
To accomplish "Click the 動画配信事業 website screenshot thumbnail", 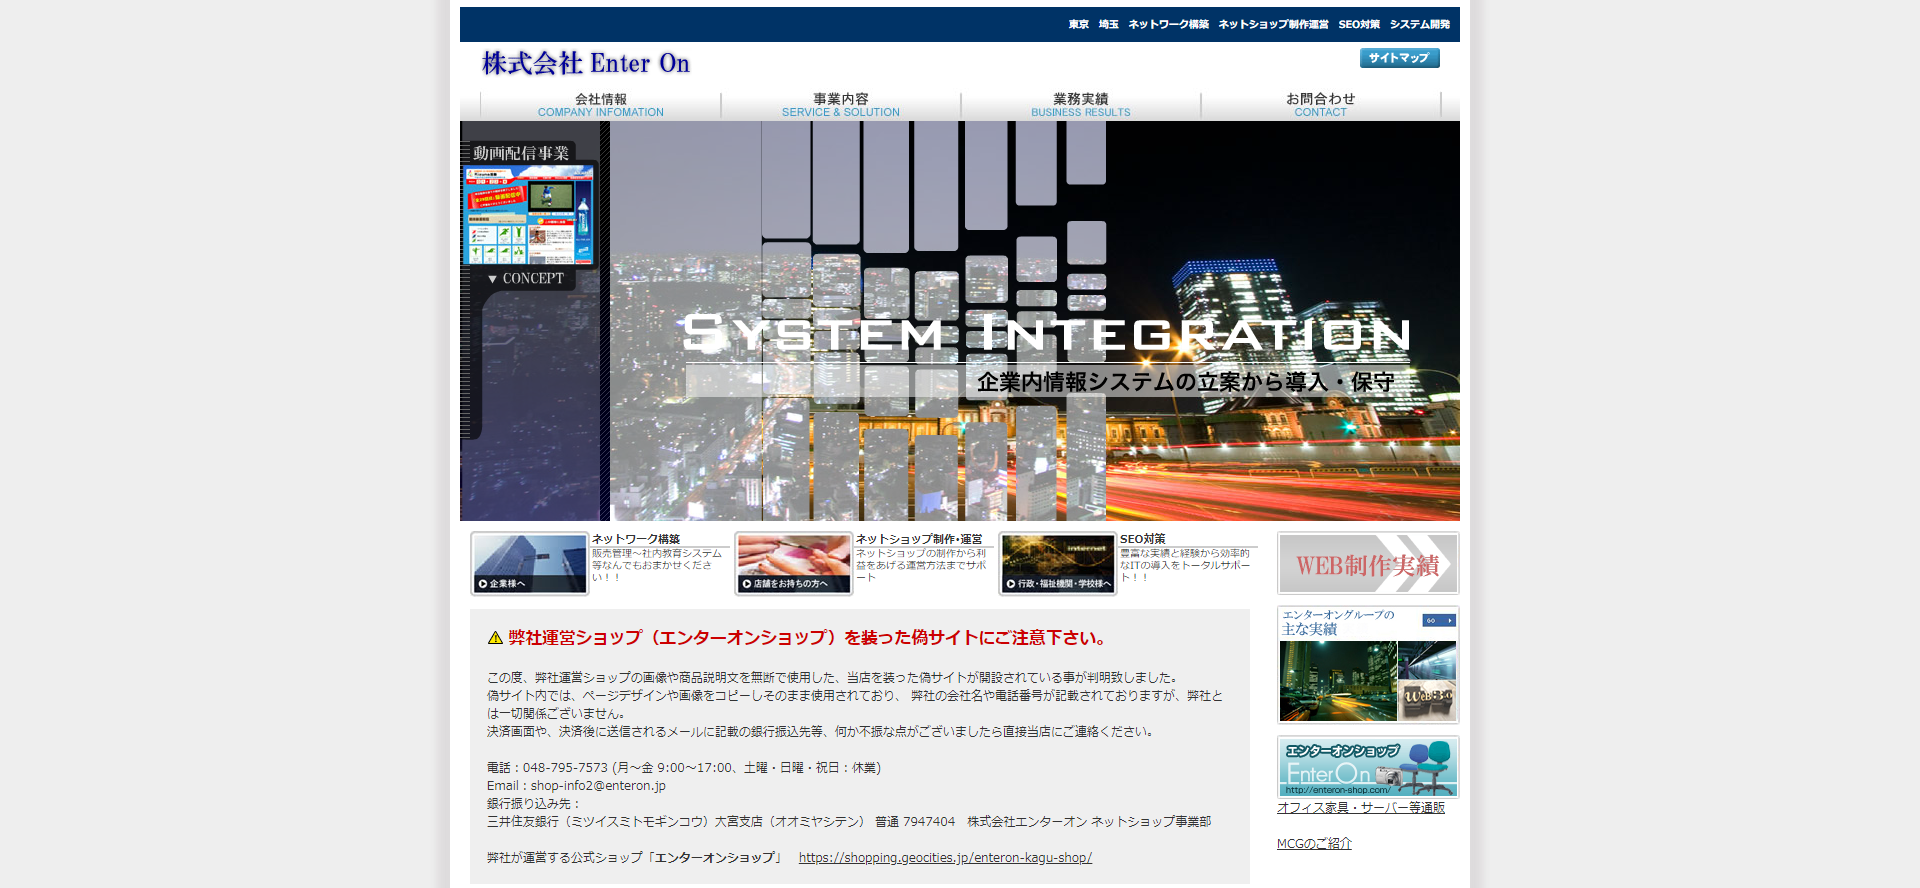I will (530, 215).
